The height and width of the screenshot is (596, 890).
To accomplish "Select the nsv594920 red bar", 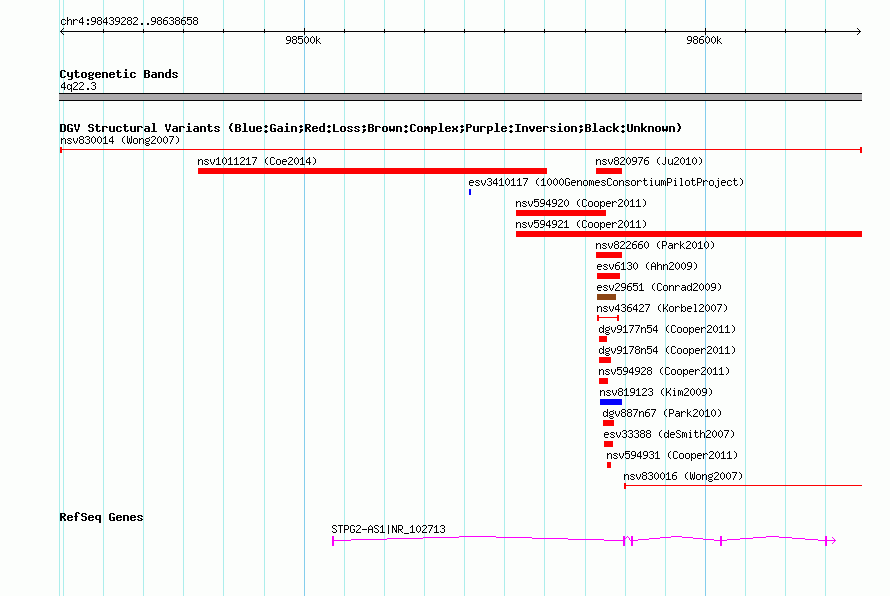I will click(561, 213).
